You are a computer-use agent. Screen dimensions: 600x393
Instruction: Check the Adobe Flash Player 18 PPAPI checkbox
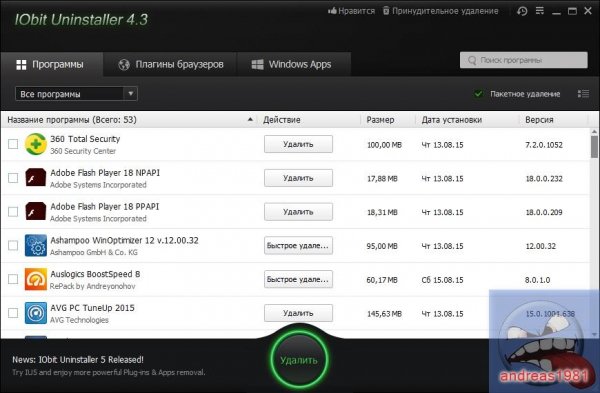click(13, 212)
